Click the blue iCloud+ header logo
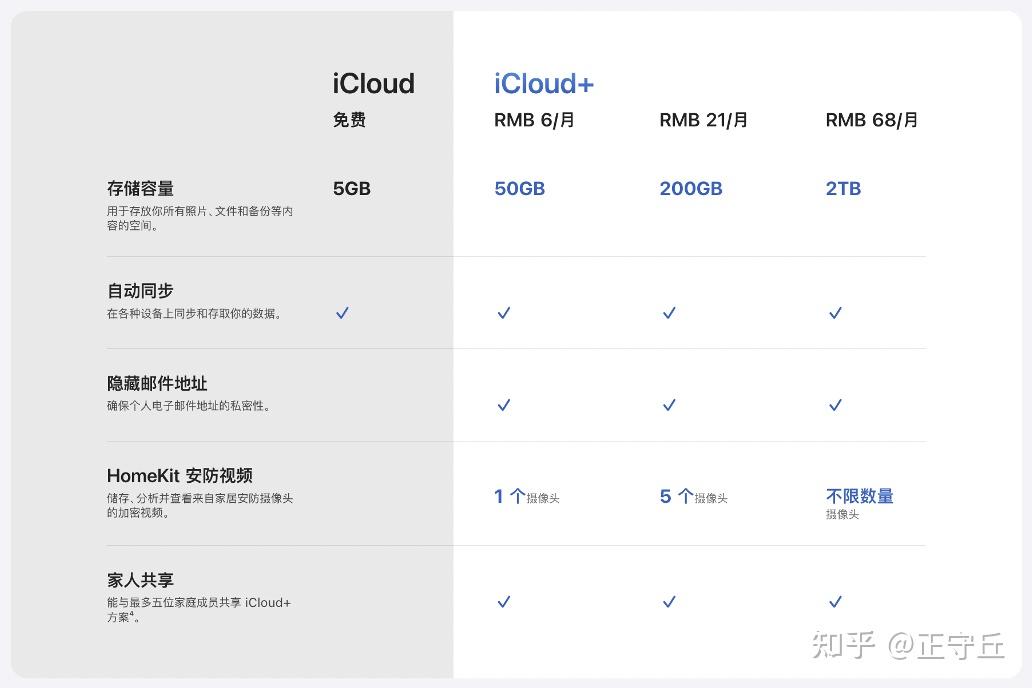The width and height of the screenshot is (1032, 688). pos(543,84)
